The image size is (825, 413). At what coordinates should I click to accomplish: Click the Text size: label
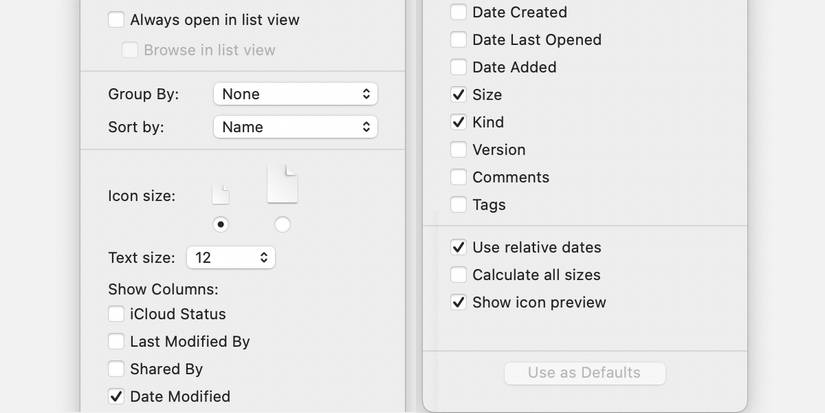[x=142, y=258]
